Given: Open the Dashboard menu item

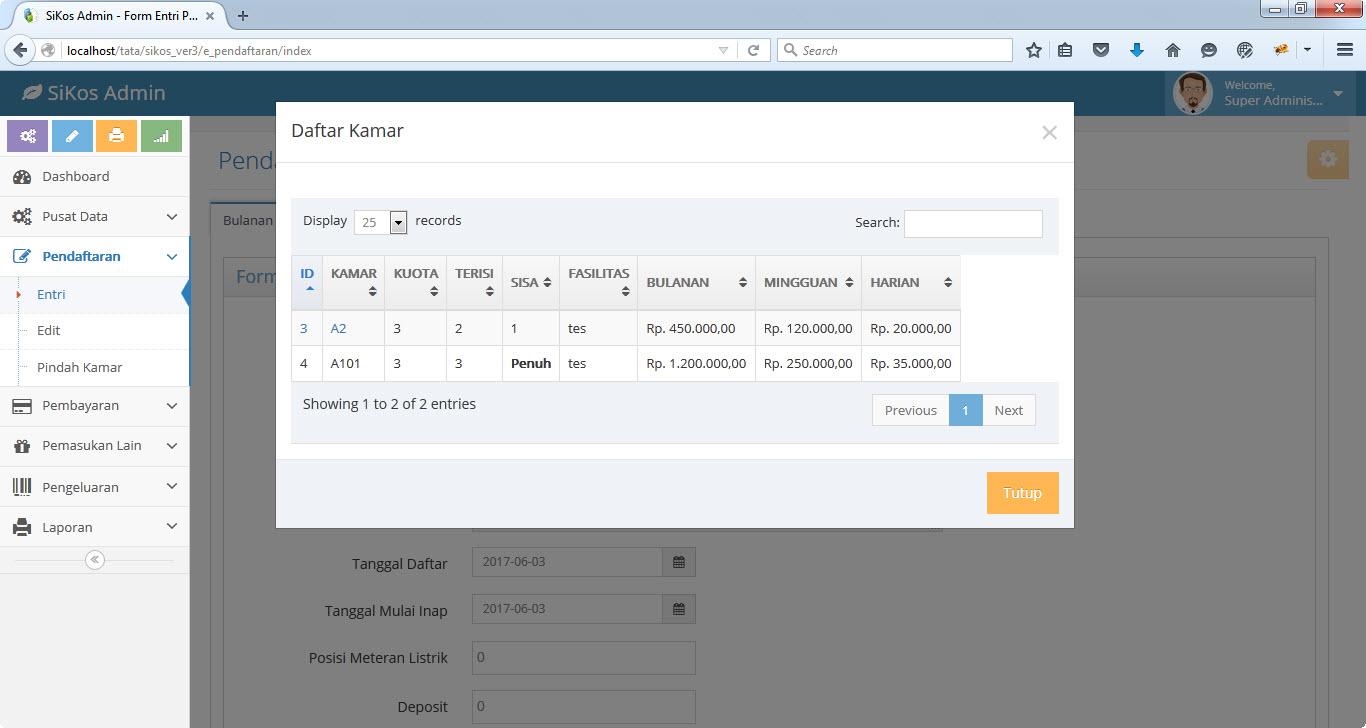Looking at the screenshot, I should point(95,176).
